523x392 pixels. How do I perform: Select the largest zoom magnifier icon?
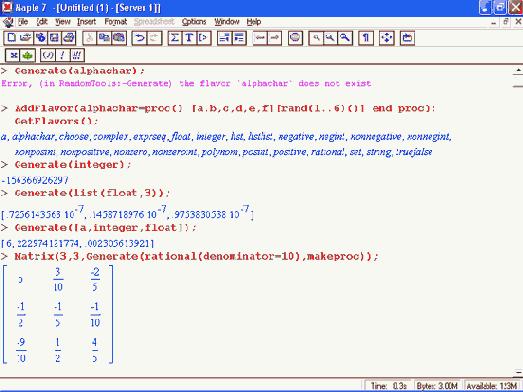coord(346,38)
